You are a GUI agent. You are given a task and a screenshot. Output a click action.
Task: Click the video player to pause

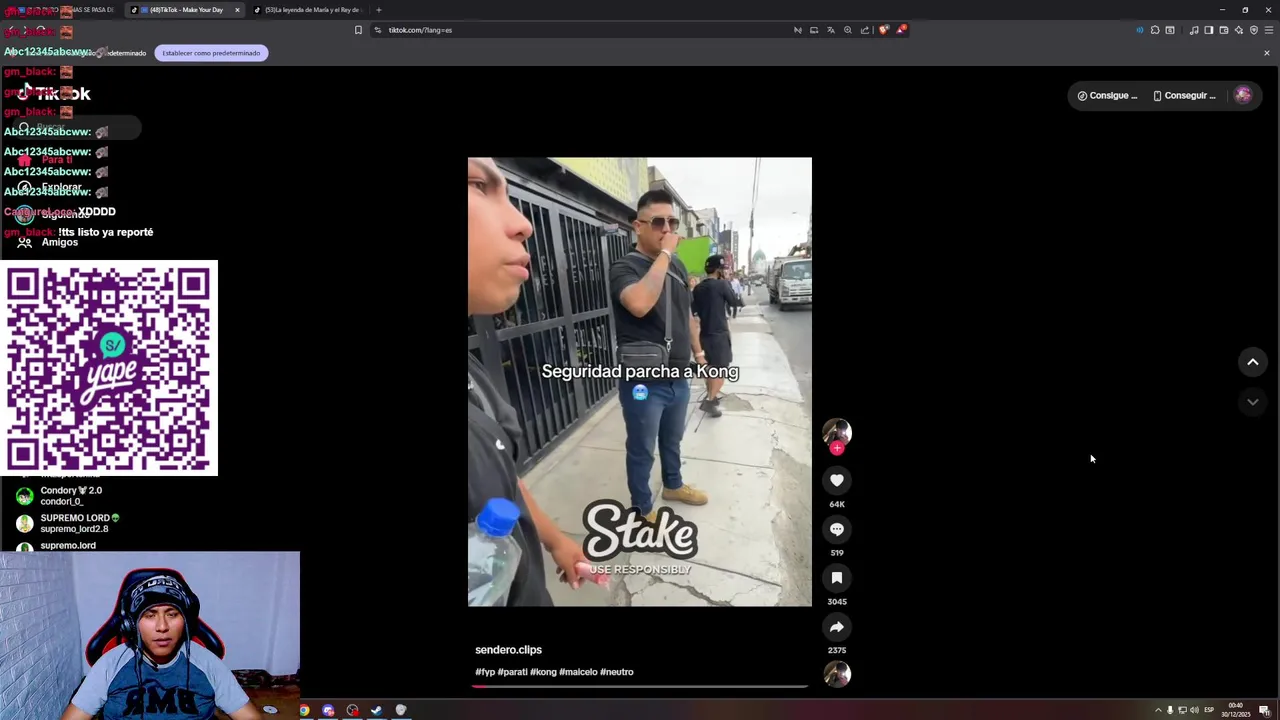(x=640, y=382)
